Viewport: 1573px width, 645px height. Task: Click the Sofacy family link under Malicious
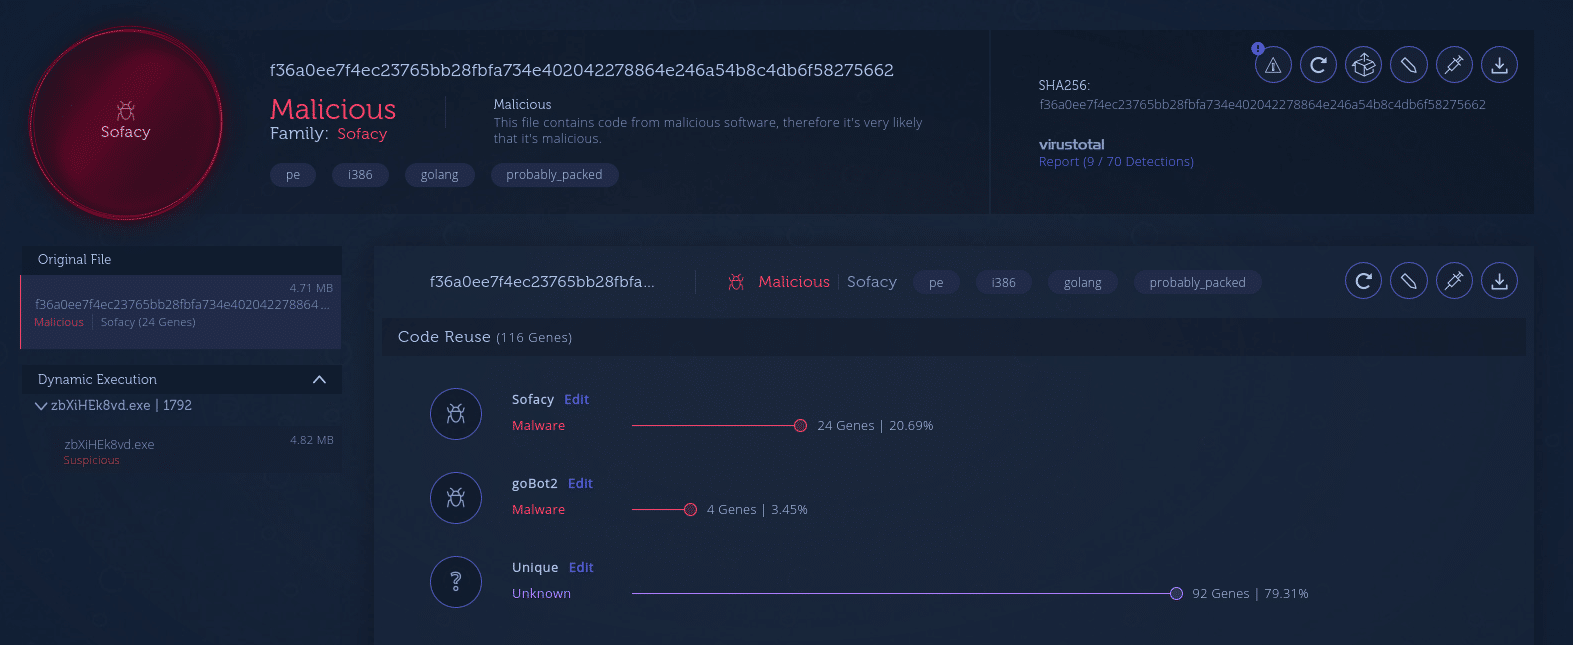tap(362, 134)
